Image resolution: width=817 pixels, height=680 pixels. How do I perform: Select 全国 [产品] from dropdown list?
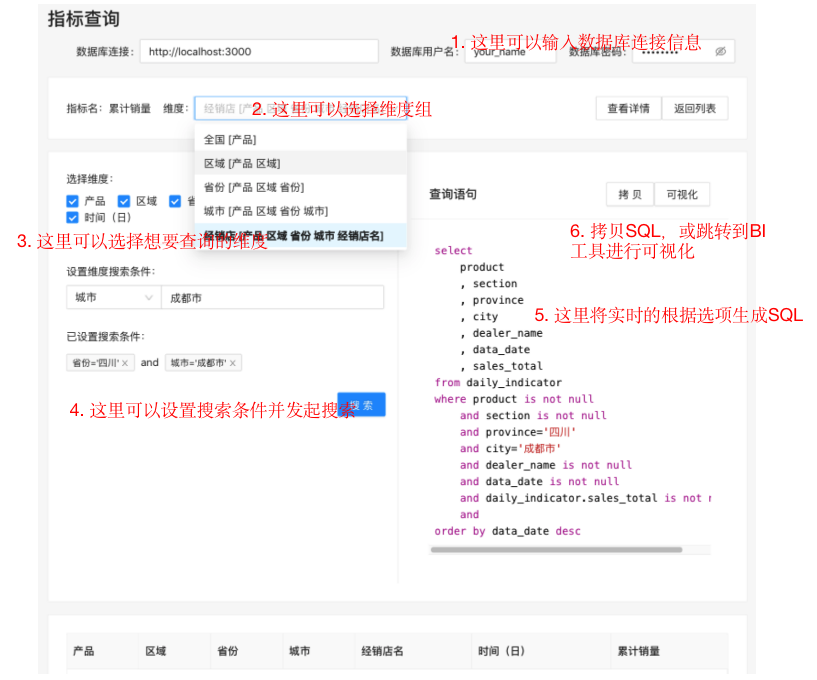pos(230,140)
